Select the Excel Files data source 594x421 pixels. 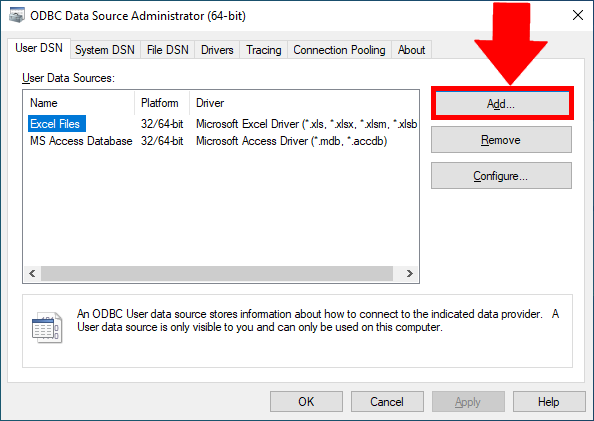pos(57,124)
